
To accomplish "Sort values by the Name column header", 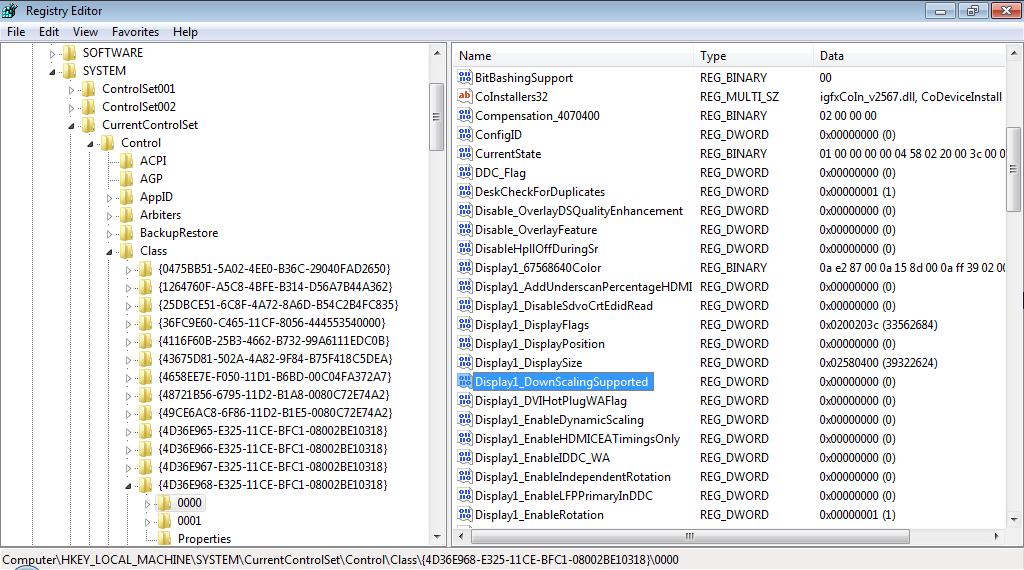I will [573, 56].
